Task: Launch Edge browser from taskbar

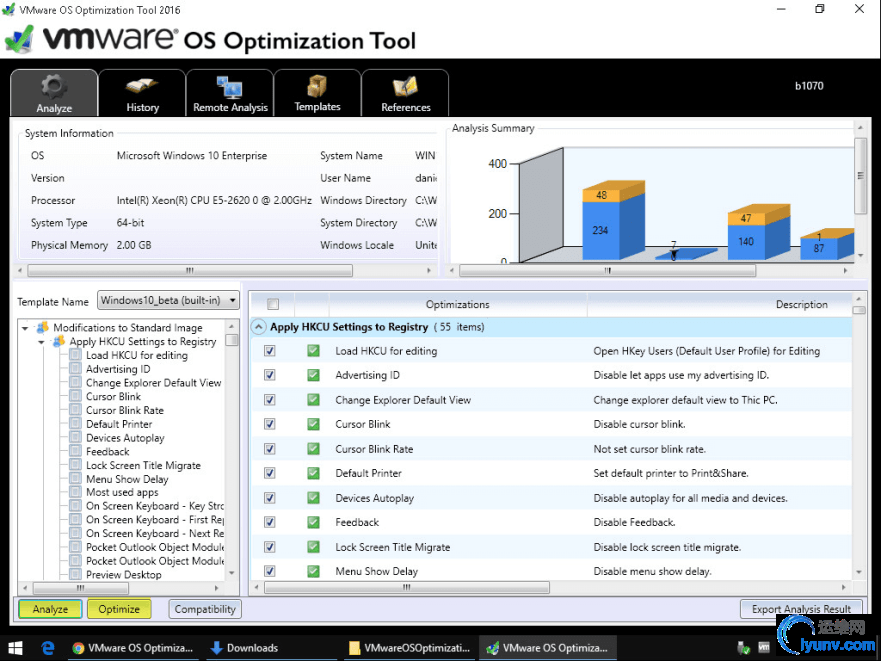Action: (48, 648)
